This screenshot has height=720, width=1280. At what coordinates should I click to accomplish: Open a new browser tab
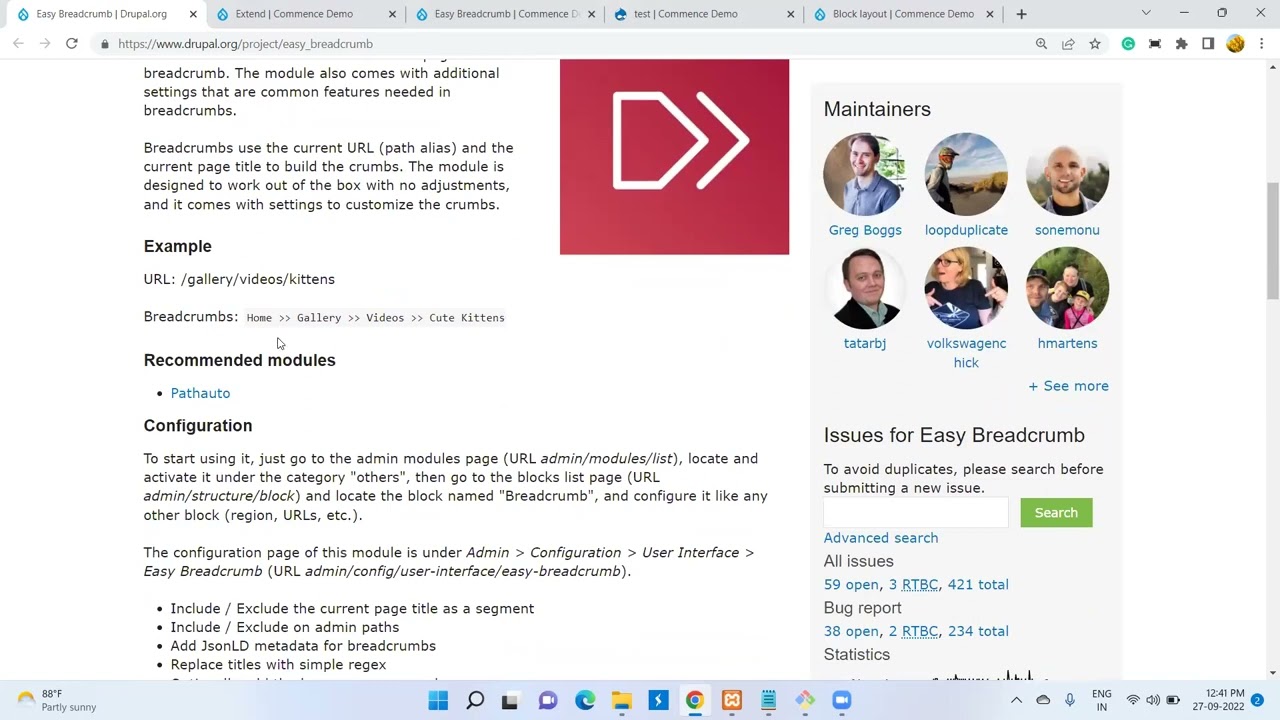click(x=1021, y=14)
